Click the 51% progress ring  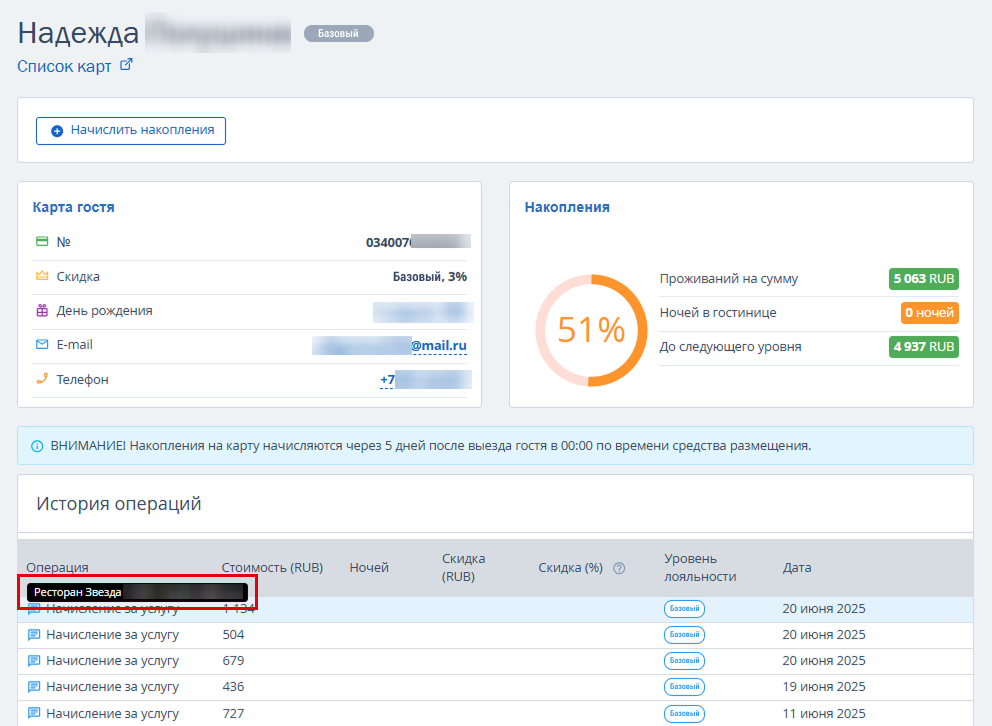click(591, 329)
